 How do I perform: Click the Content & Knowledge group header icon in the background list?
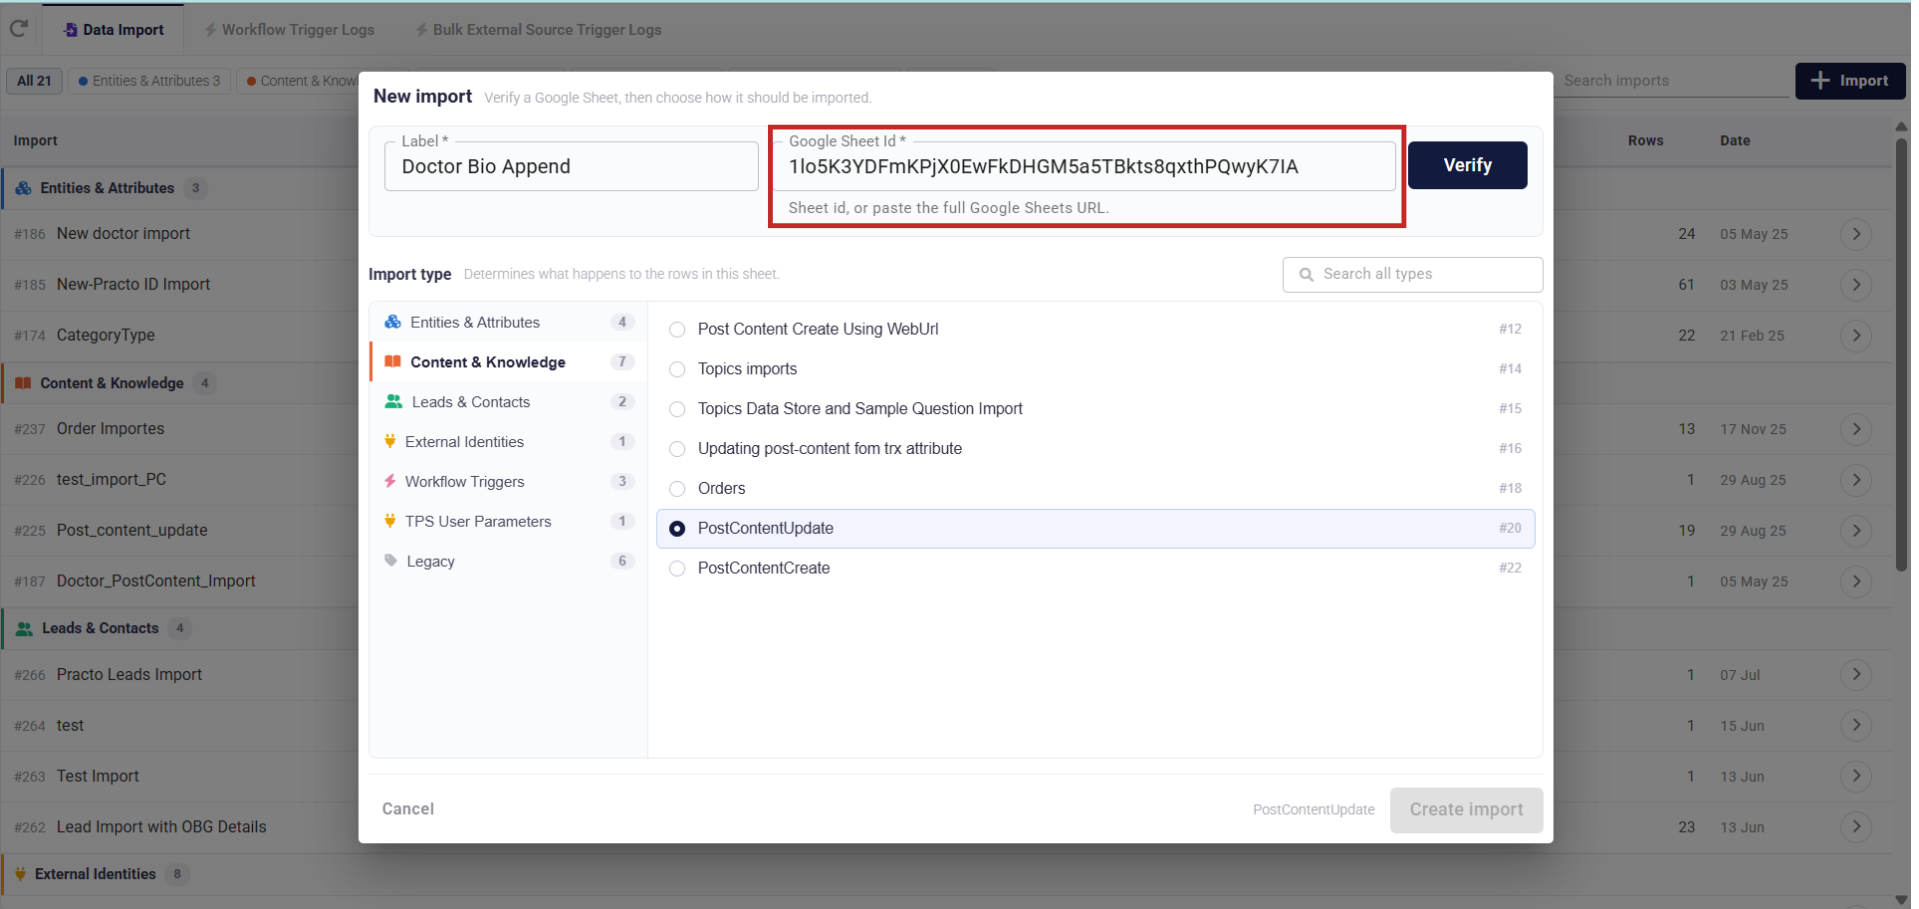click(23, 383)
